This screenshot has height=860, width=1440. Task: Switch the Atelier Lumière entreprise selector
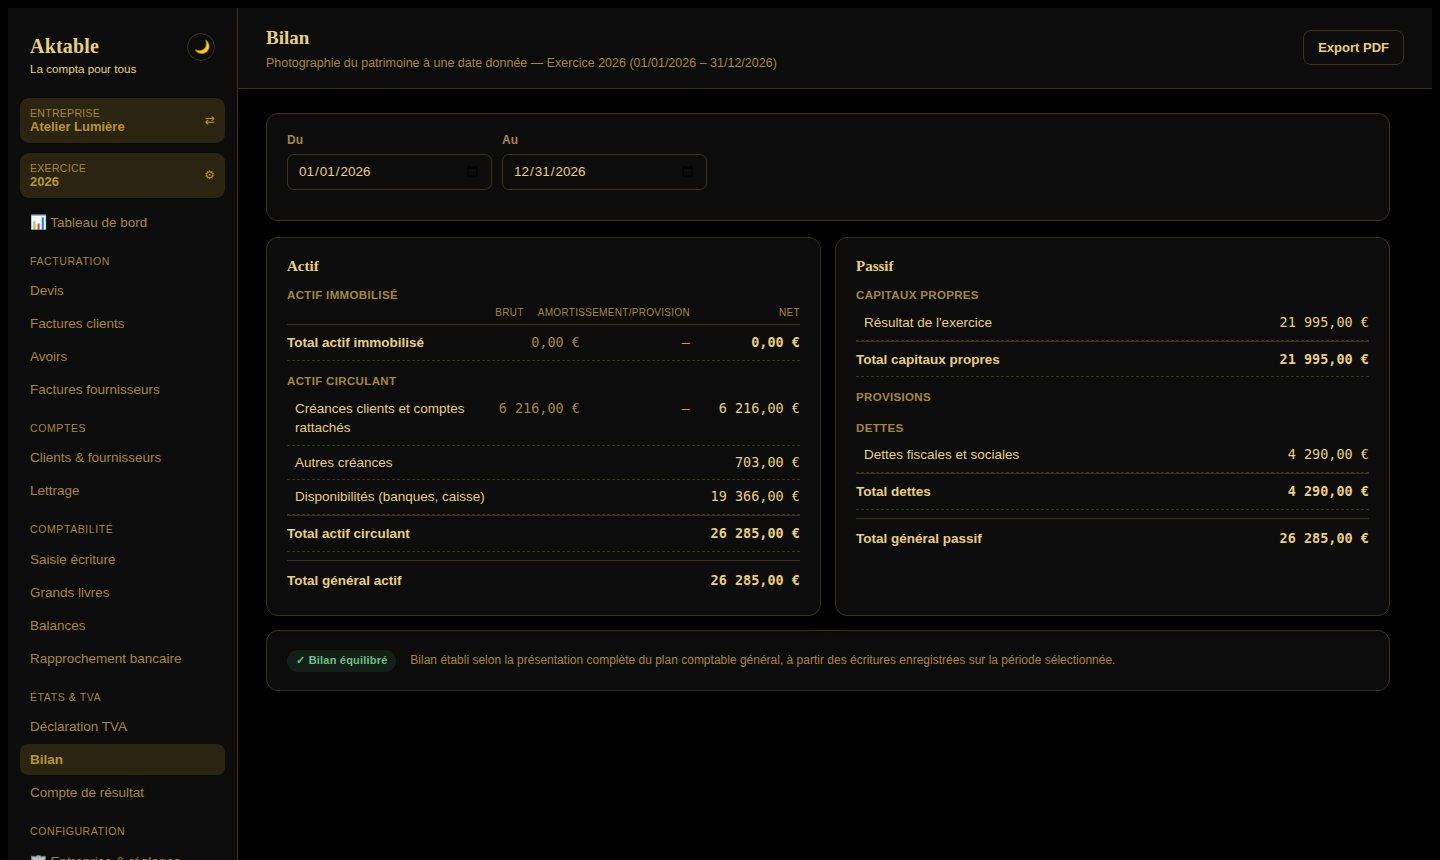tap(122, 120)
